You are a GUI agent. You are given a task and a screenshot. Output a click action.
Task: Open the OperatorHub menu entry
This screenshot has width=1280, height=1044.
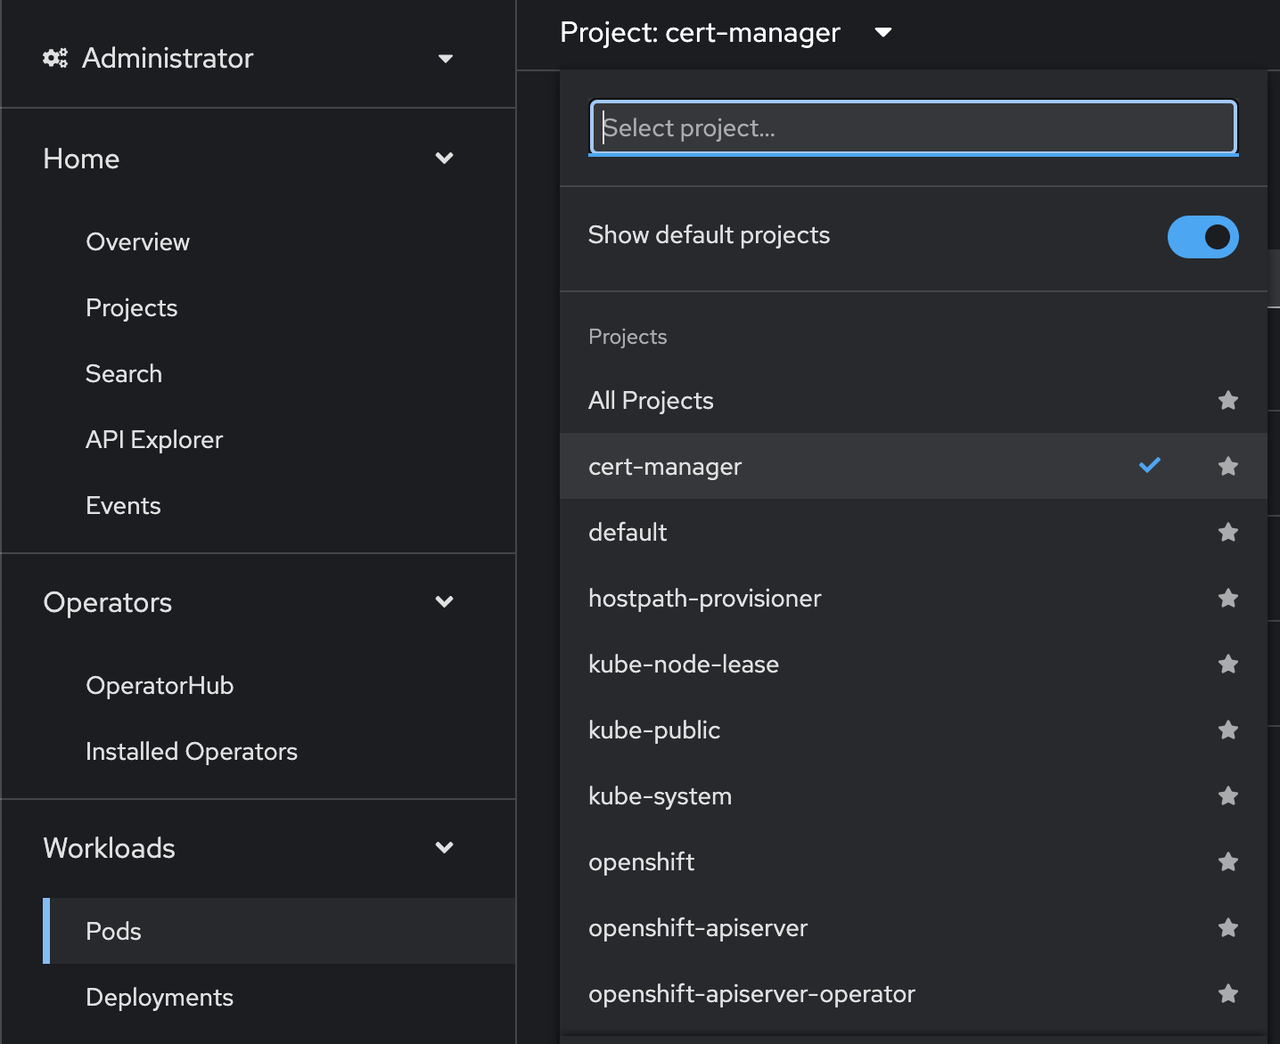(x=159, y=685)
